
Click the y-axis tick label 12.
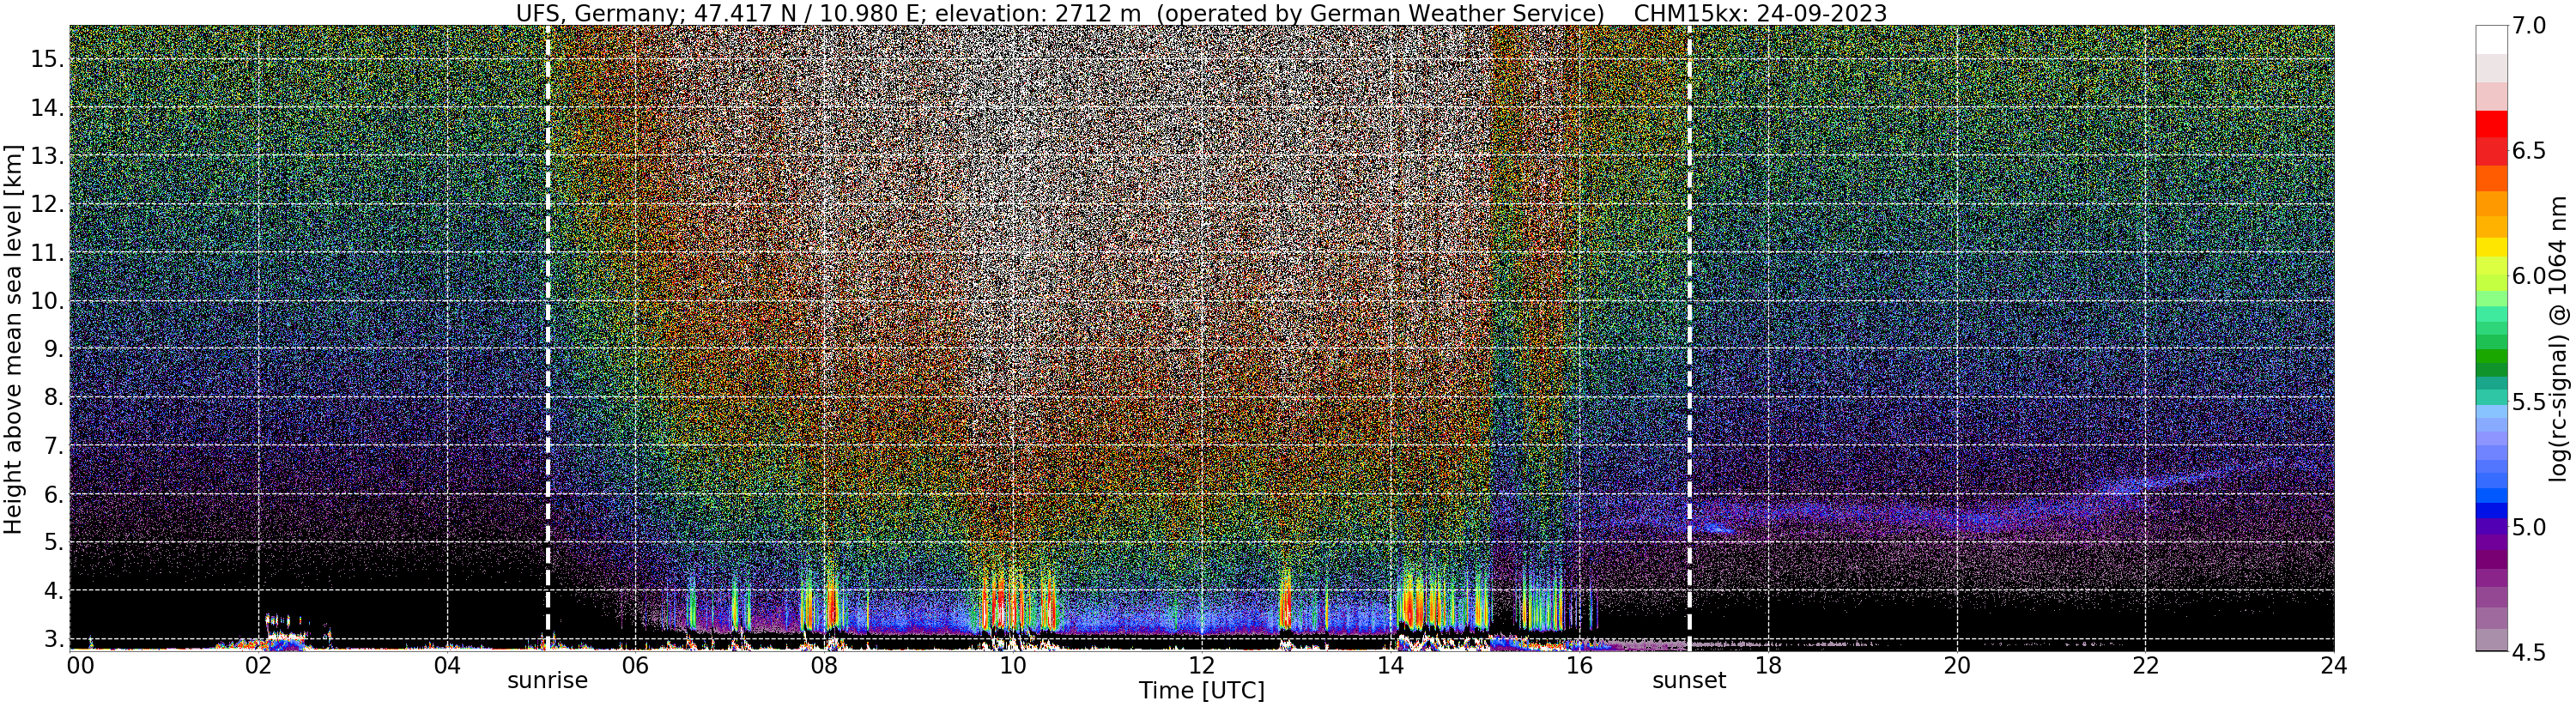[x=47, y=204]
